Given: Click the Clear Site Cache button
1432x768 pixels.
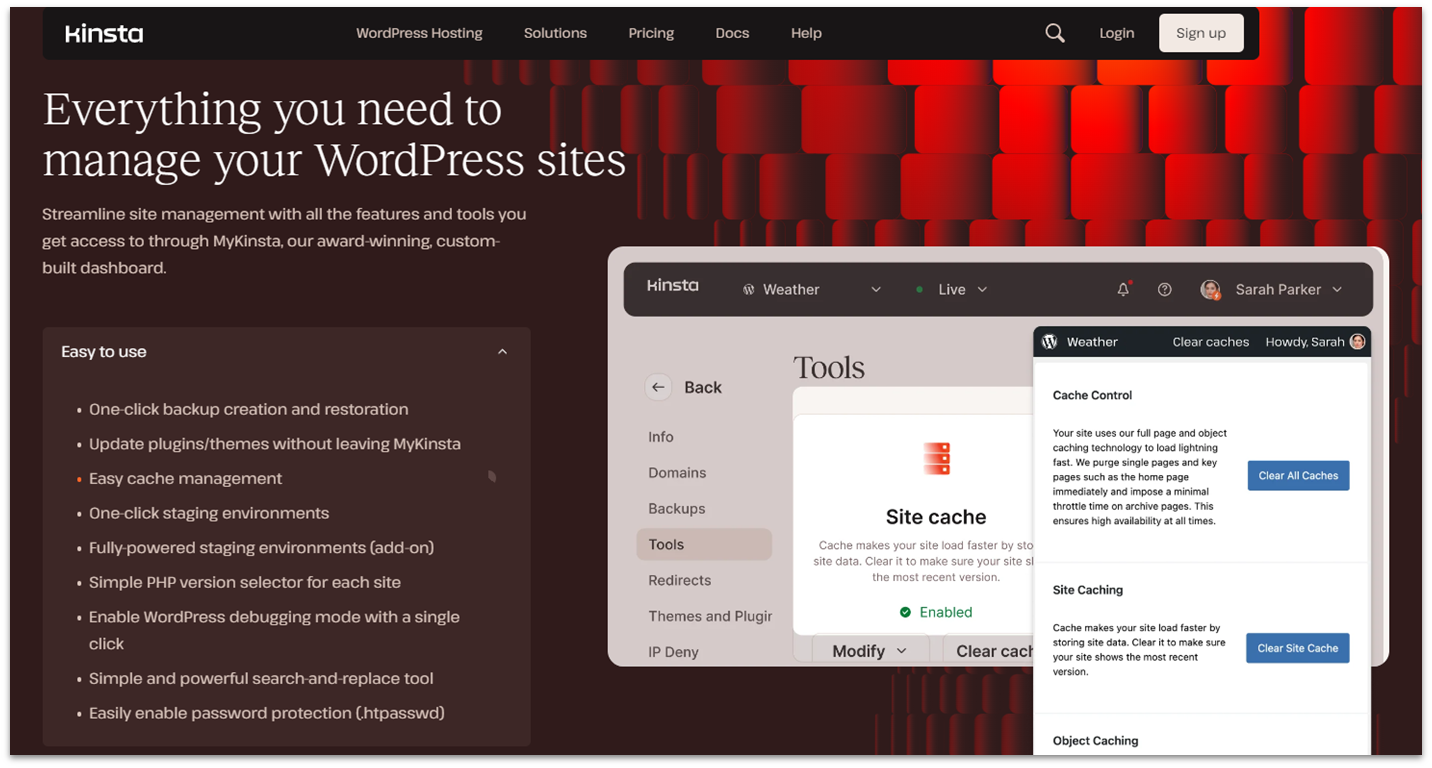Looking at the screenshot, I should coord(1298,648).
